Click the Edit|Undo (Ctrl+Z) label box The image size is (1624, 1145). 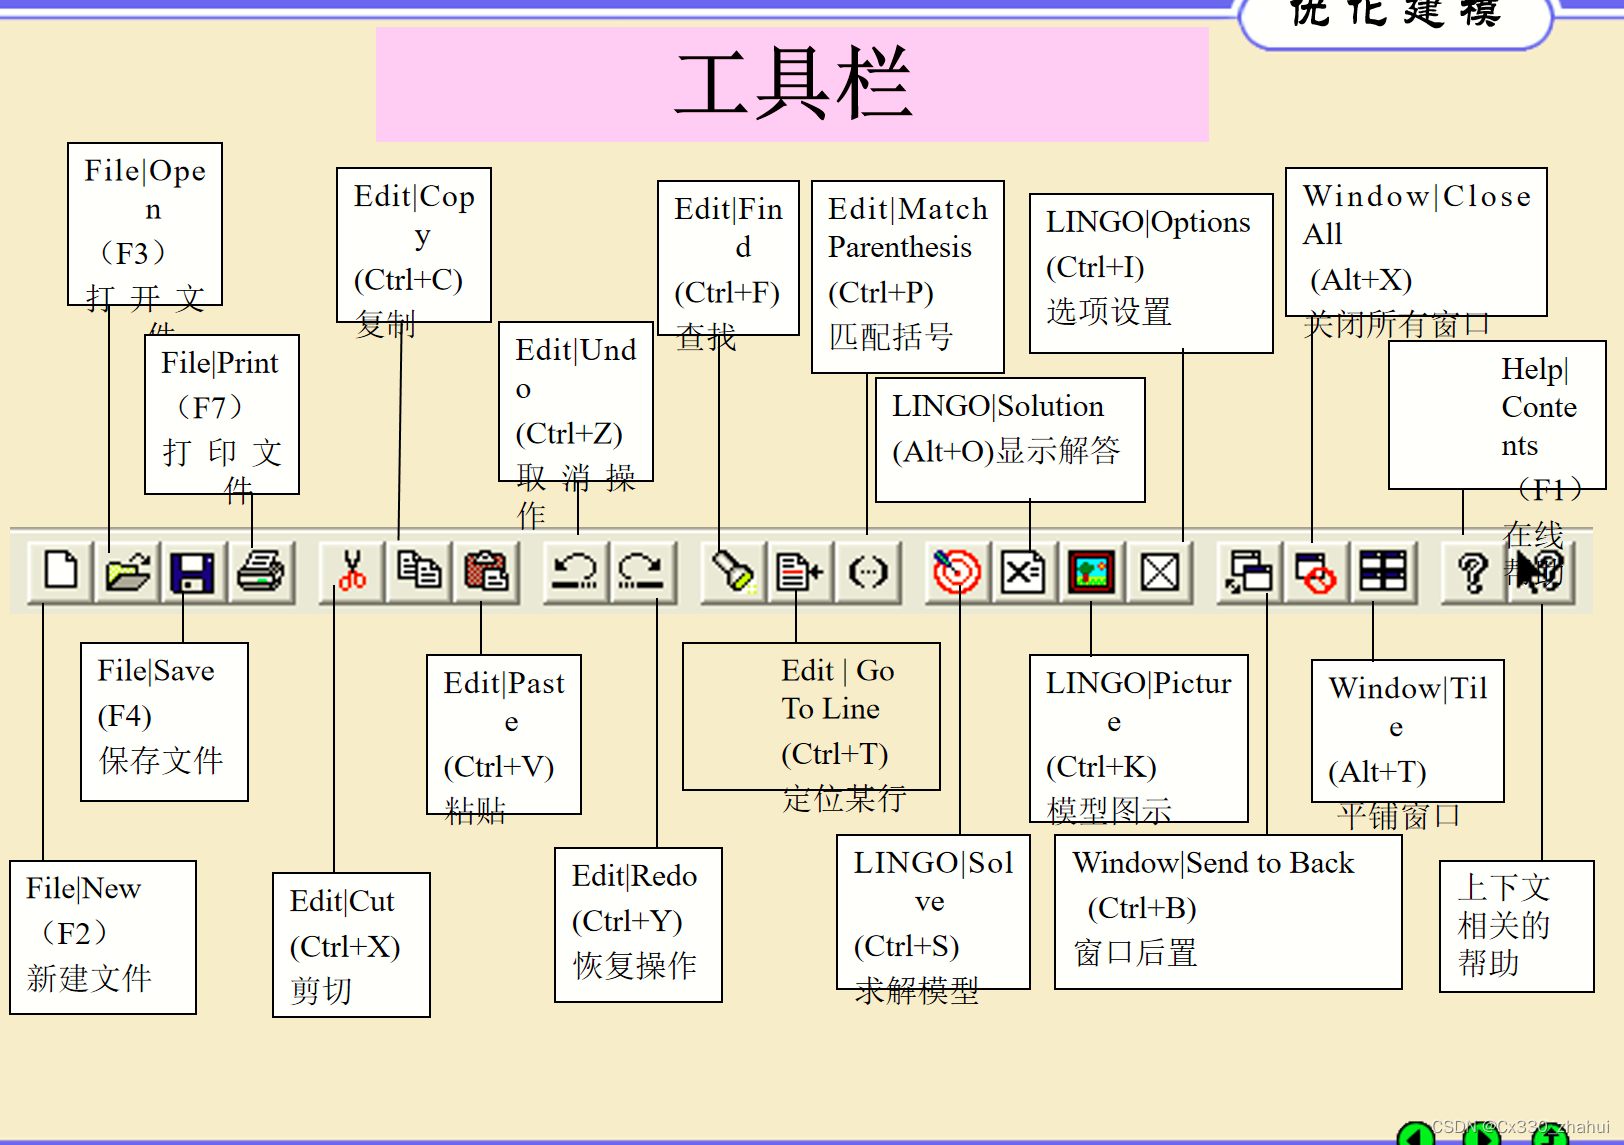point(576,401)
